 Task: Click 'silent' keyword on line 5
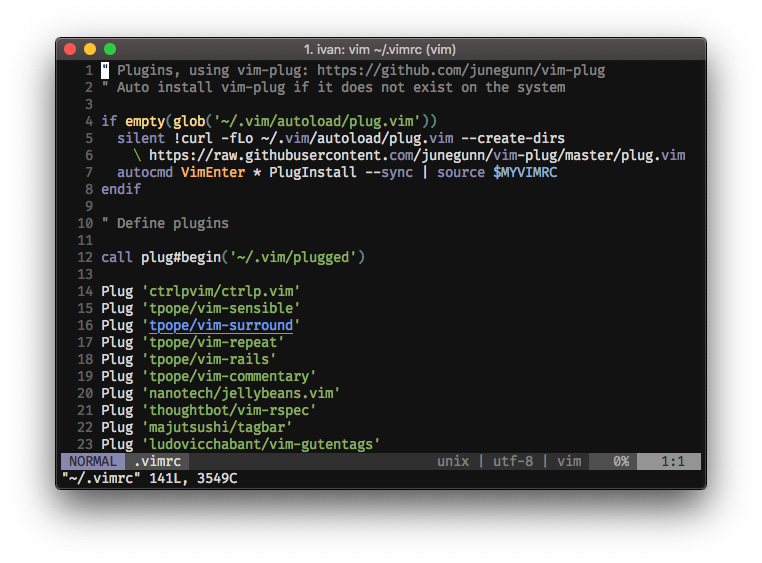[x=141, y=138]
